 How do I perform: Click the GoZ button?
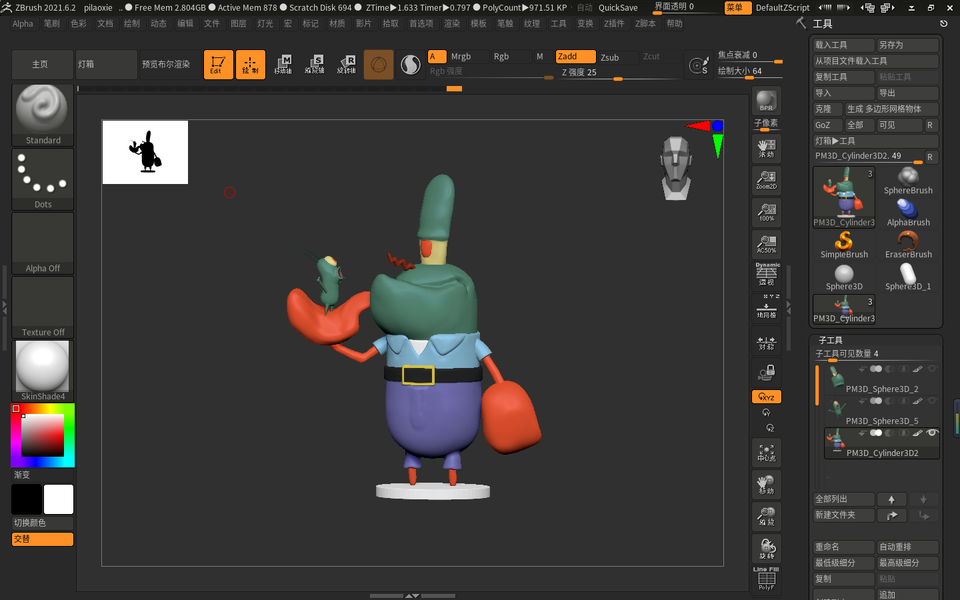point(828,125)
